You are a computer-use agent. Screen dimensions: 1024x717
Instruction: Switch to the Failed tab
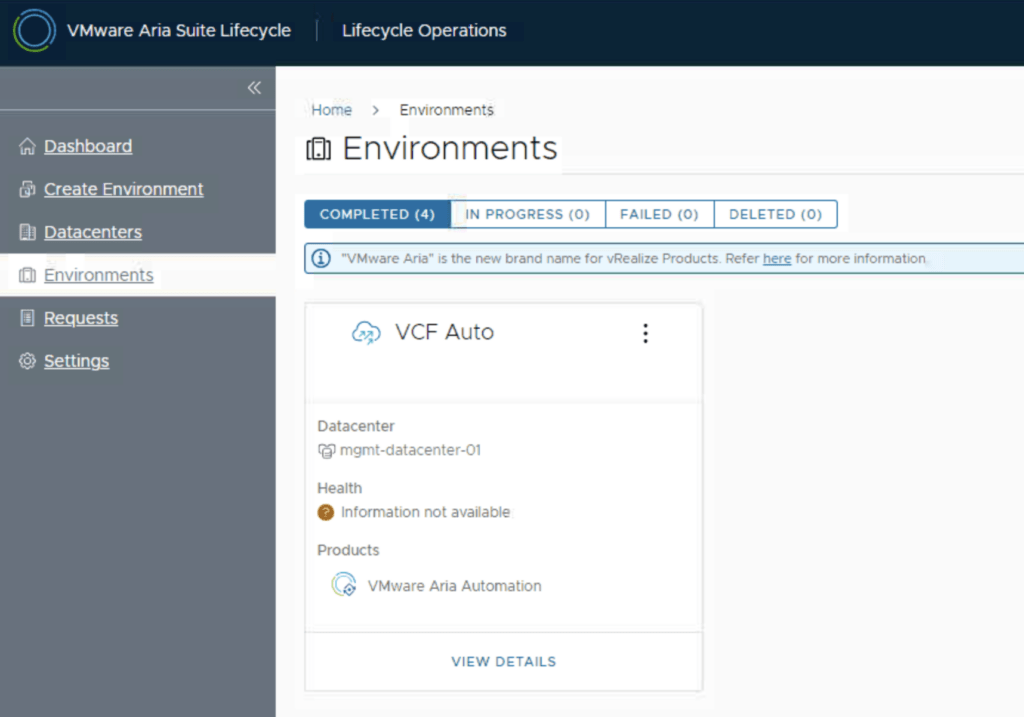tap(659, 215)
